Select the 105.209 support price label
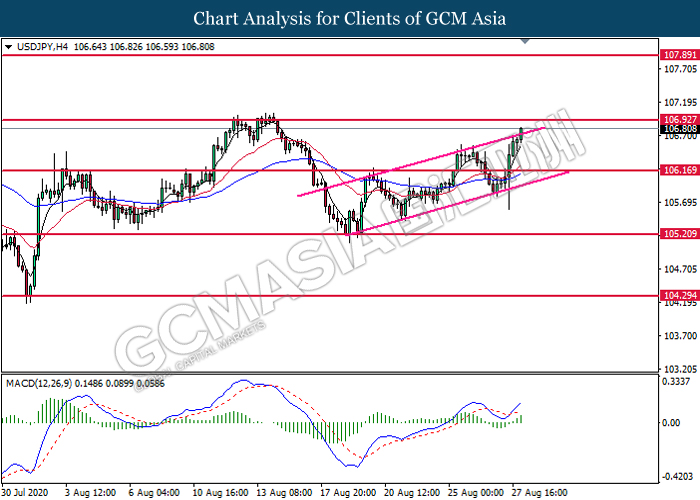The image size is (700, 500). (679, 233)
